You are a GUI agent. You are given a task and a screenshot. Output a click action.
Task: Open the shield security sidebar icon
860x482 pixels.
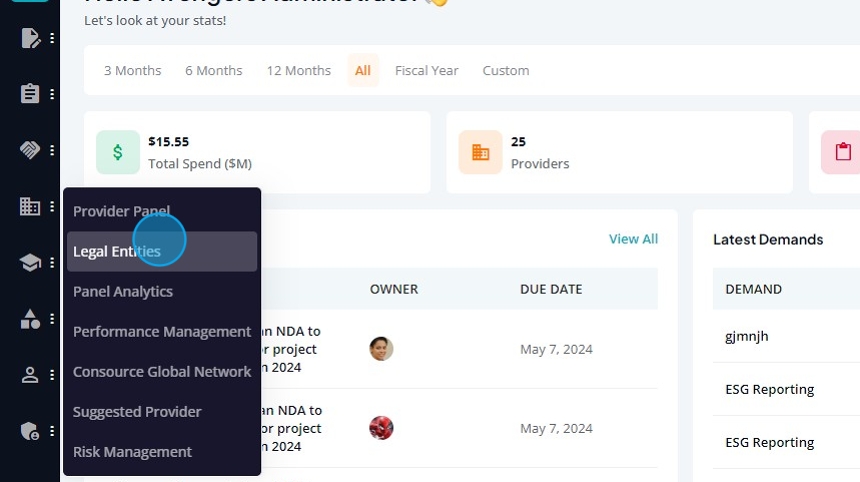(x=30, y=431)
